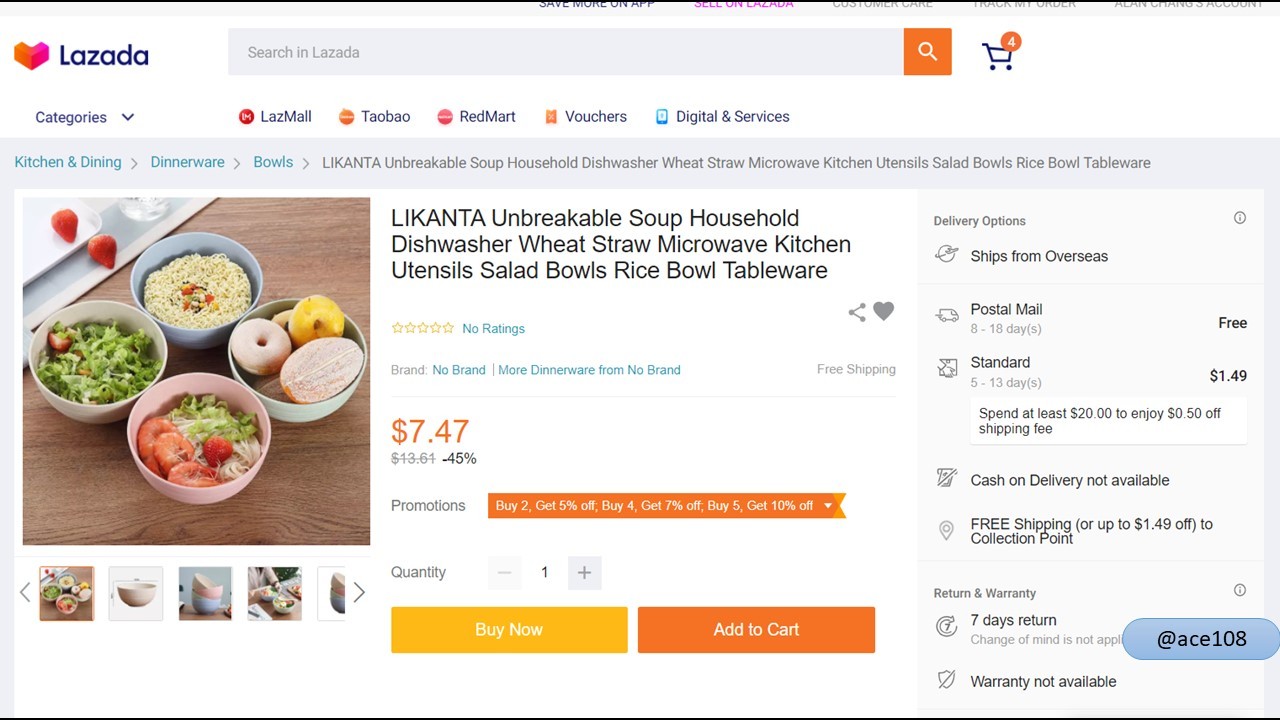This screenshot has width=1280, height=720.
Task: Decrease quantity with the minus button
Action: pos(504,573)
